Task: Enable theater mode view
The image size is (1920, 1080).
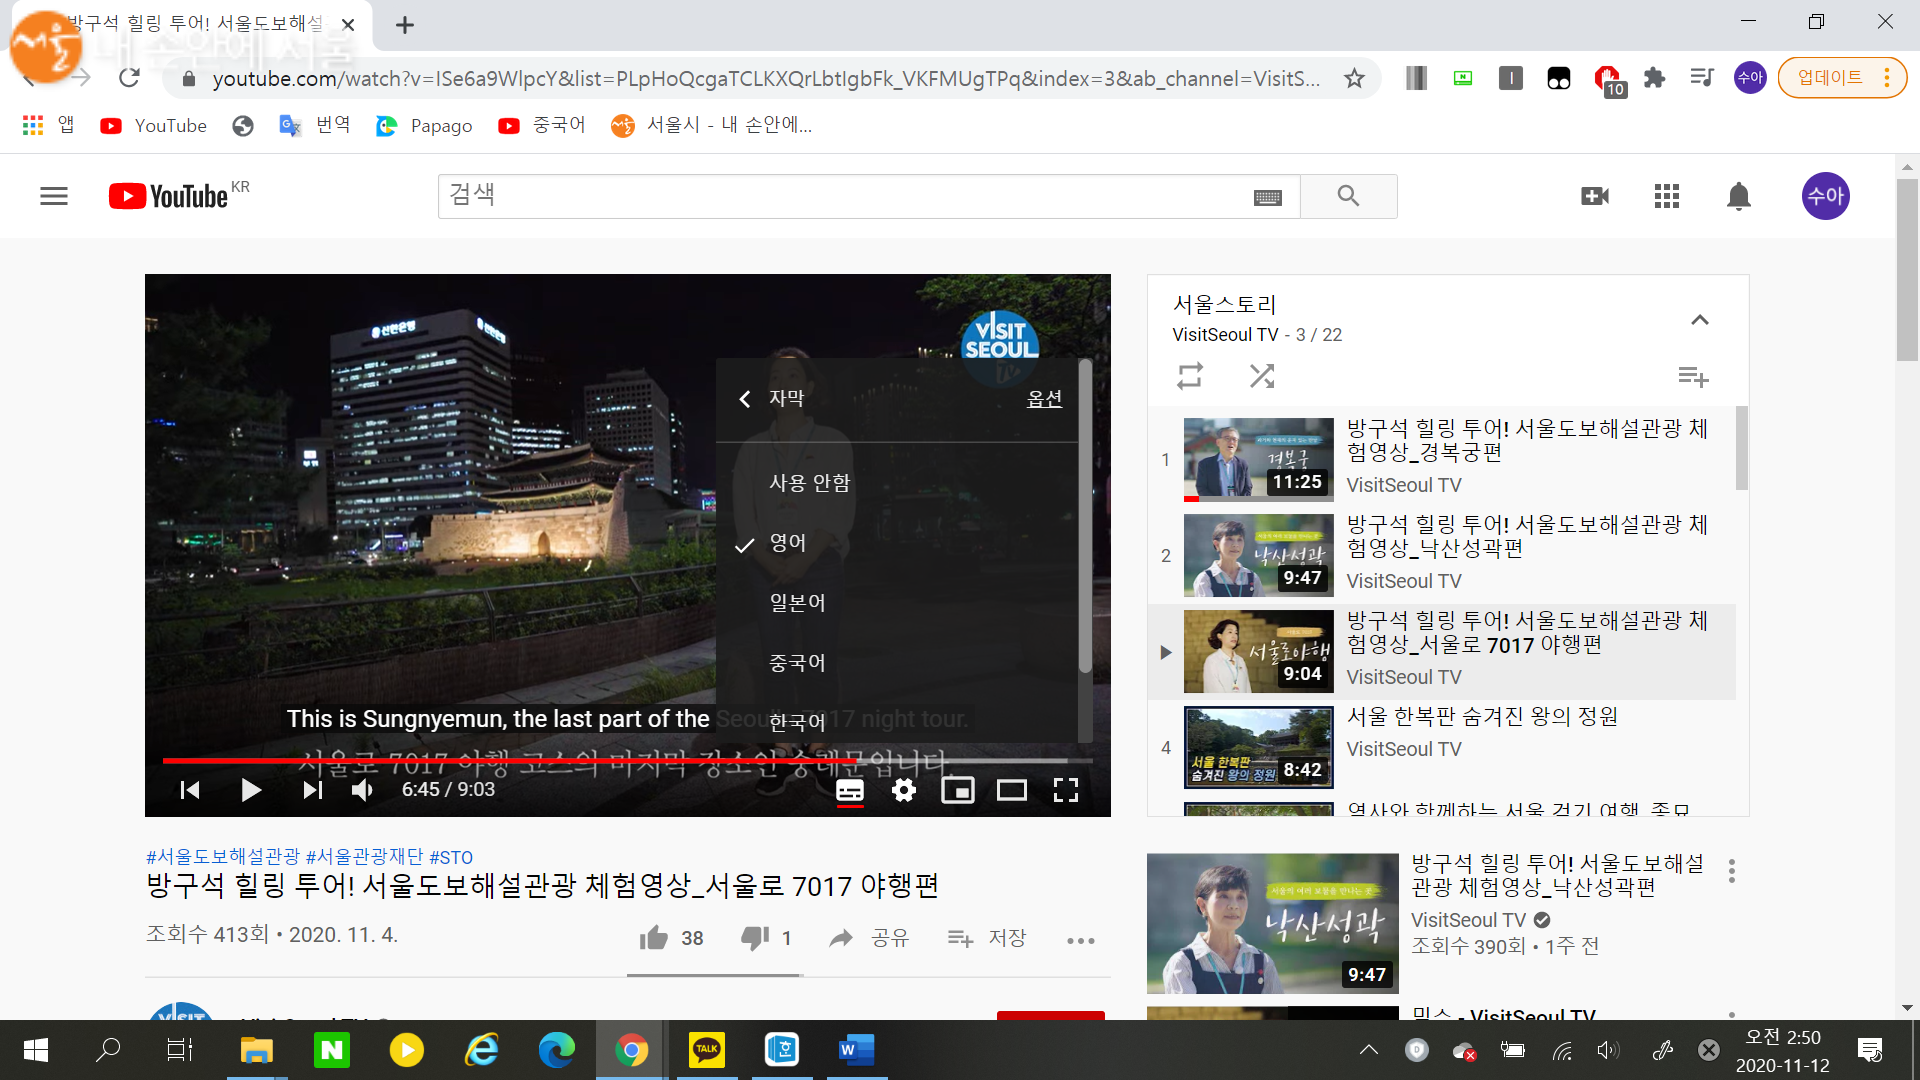Action: point(1011,790)
